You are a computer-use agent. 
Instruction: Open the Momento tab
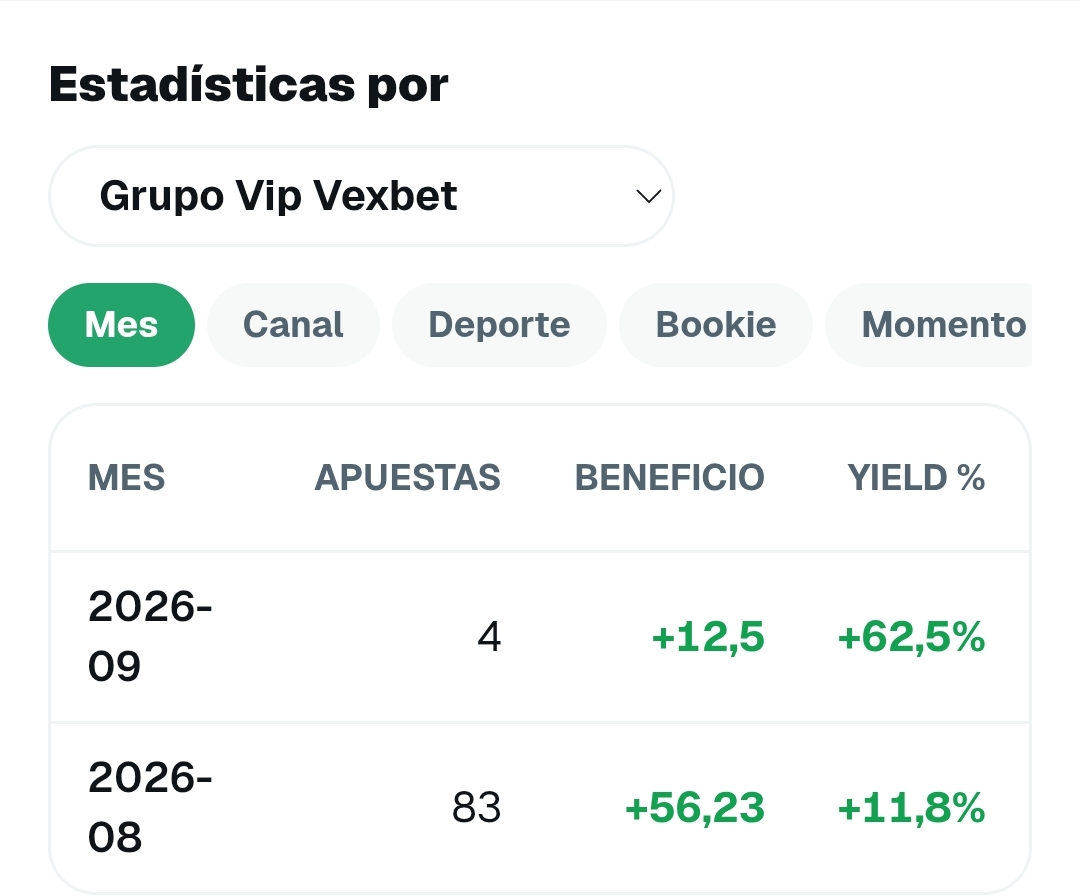[928, 325]
